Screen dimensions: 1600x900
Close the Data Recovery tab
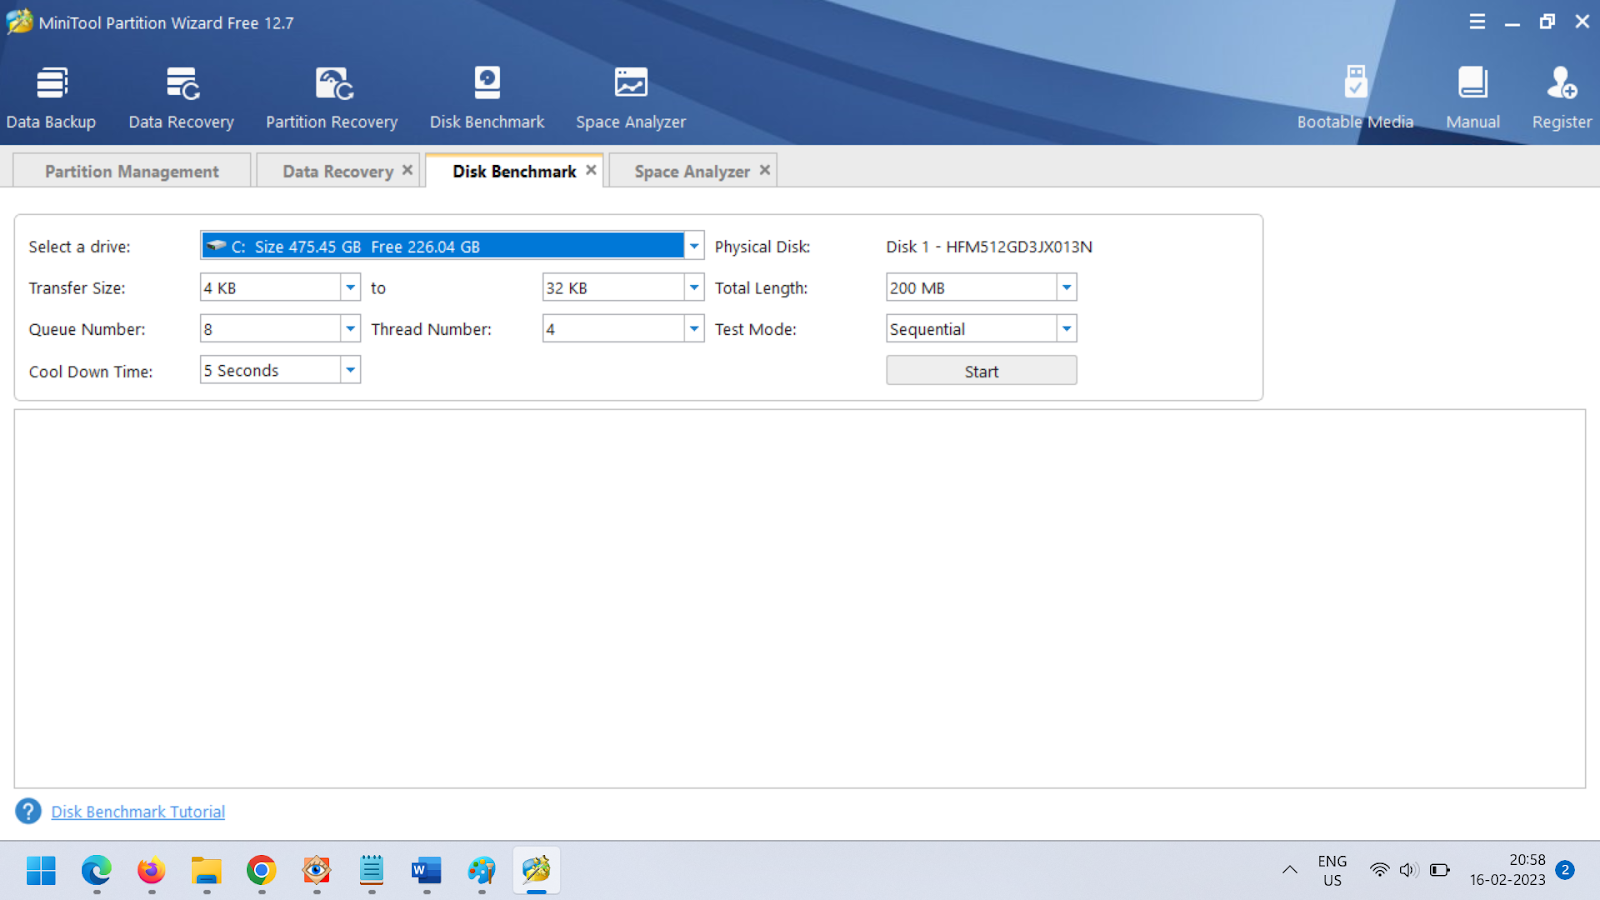pyautogui.click(x=407, y=170)
